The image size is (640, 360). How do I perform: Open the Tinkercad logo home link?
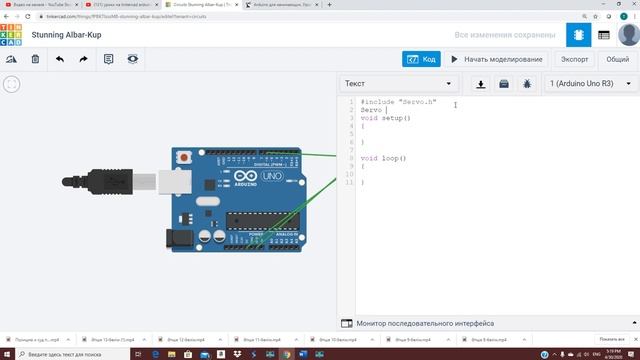pyautogui.click(x=11, y=35)
